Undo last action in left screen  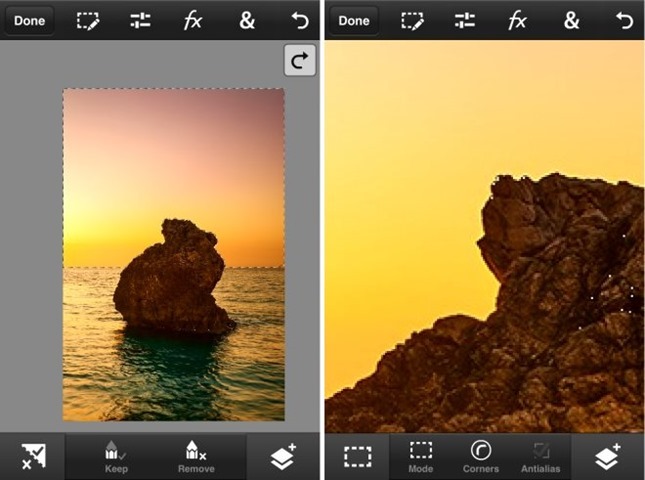click(x=300, y=20)
